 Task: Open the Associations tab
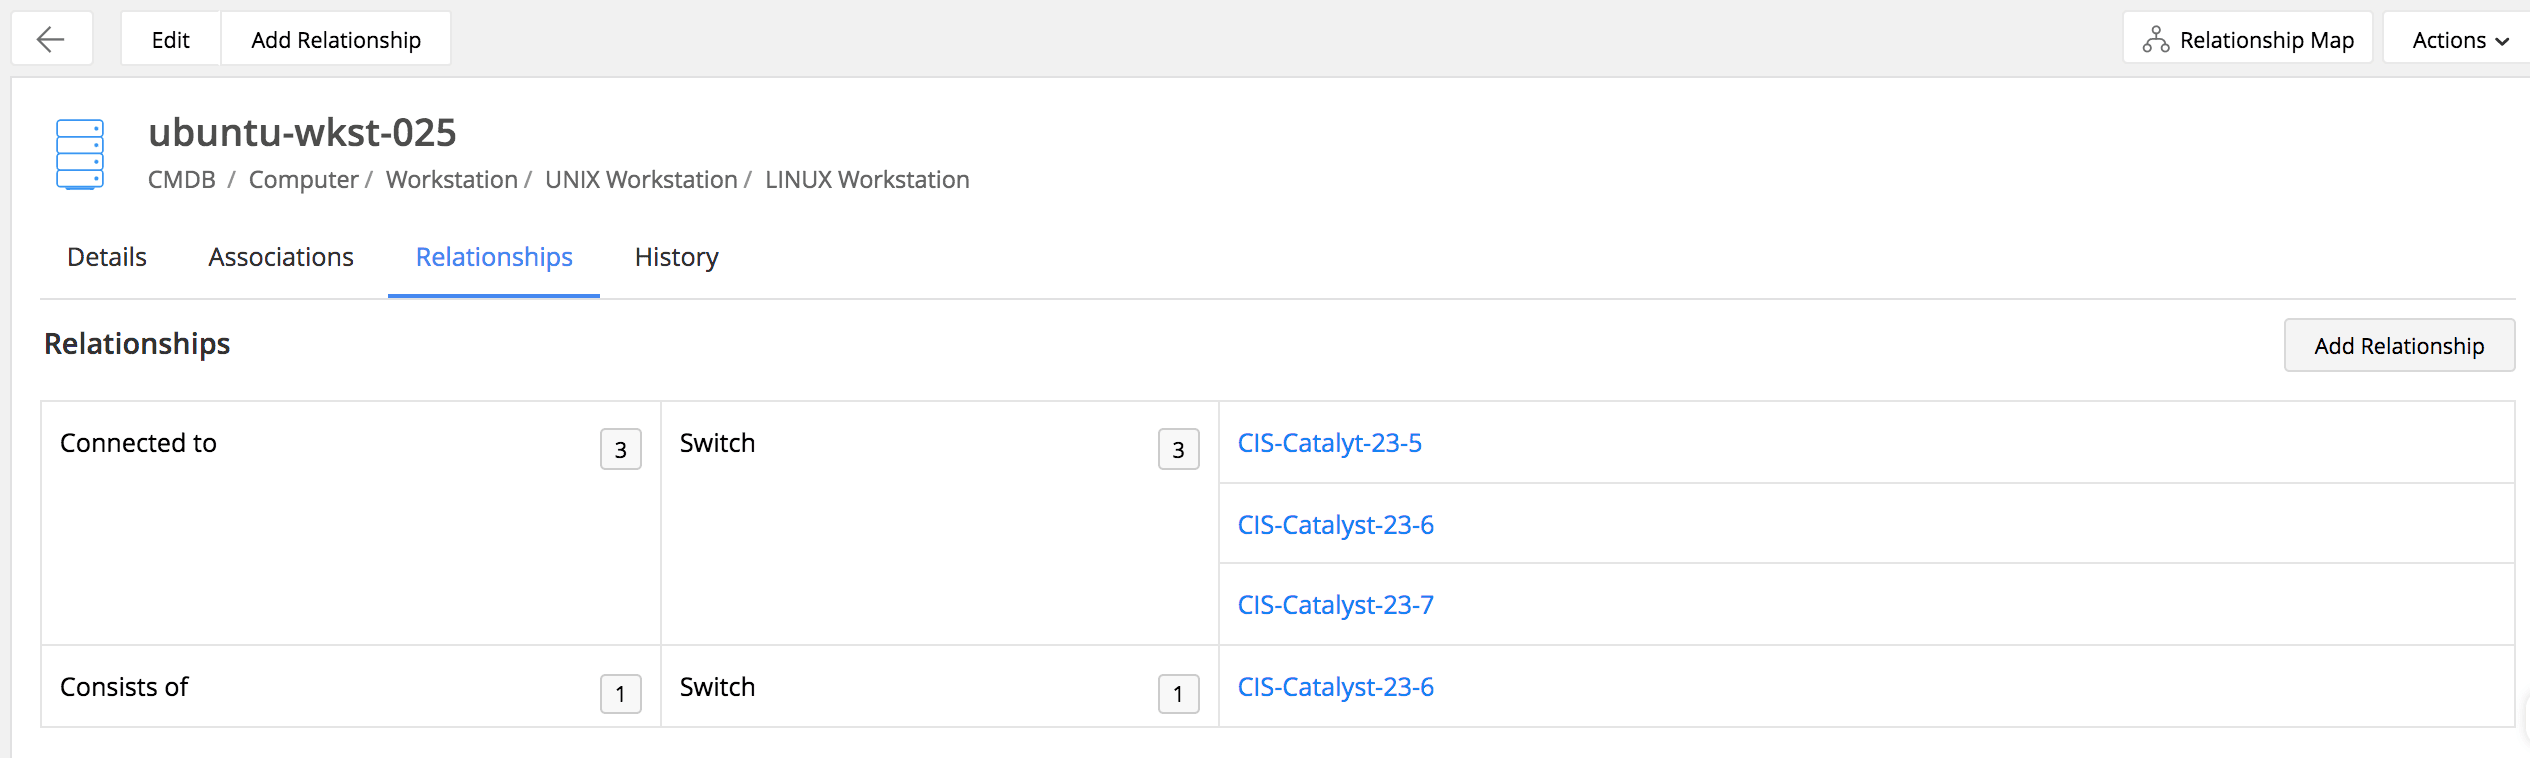[281, 257]
